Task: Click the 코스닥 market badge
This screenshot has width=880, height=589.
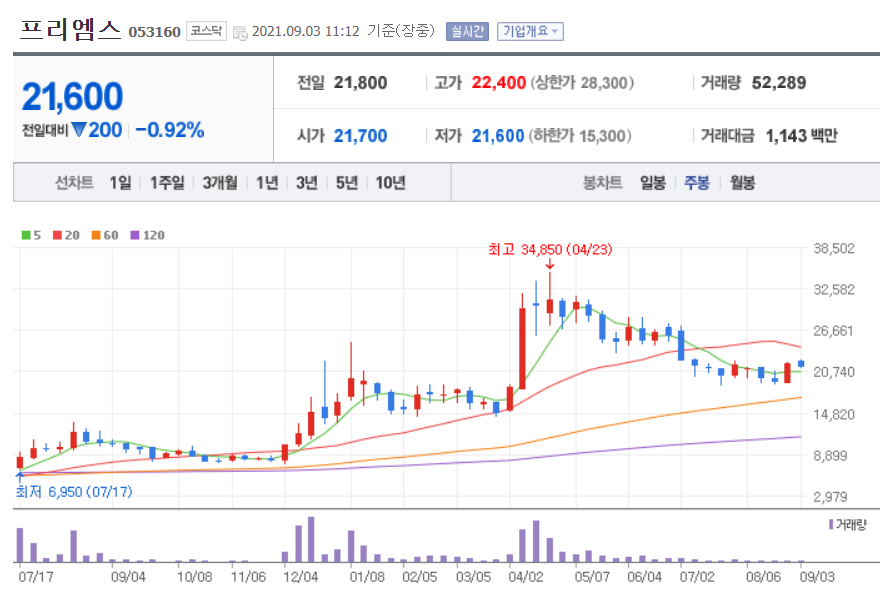Action: pos(205,30)
